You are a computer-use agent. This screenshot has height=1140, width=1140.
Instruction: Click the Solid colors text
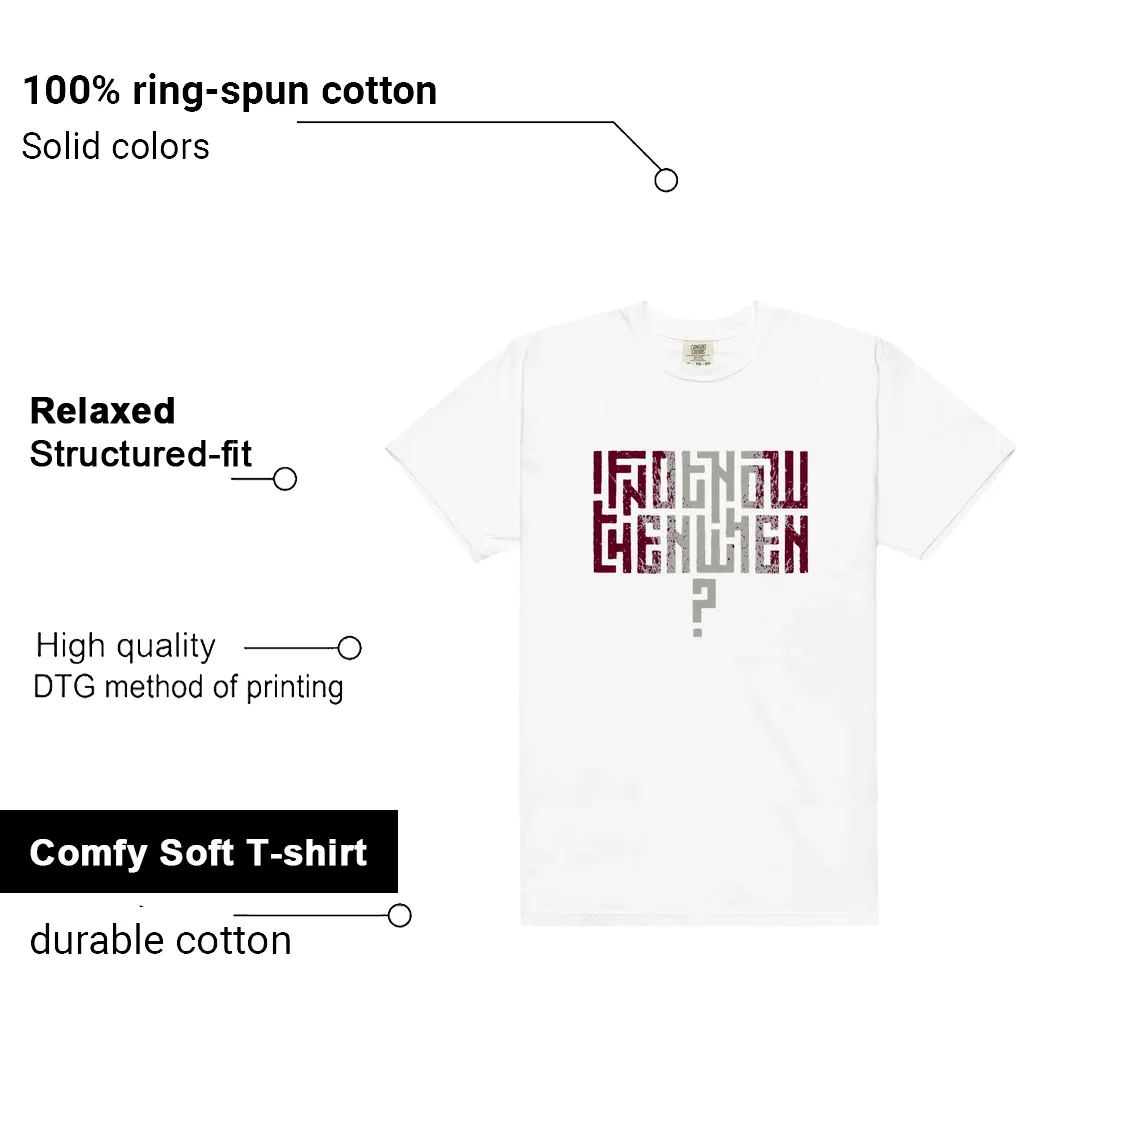tap(116, 147)
